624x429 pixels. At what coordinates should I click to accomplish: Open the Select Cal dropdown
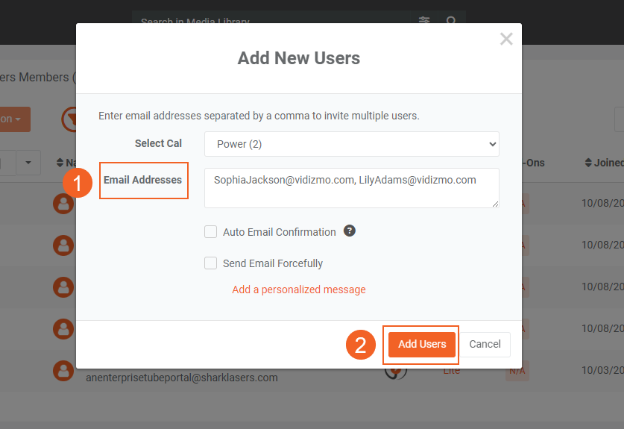(351, 144)
